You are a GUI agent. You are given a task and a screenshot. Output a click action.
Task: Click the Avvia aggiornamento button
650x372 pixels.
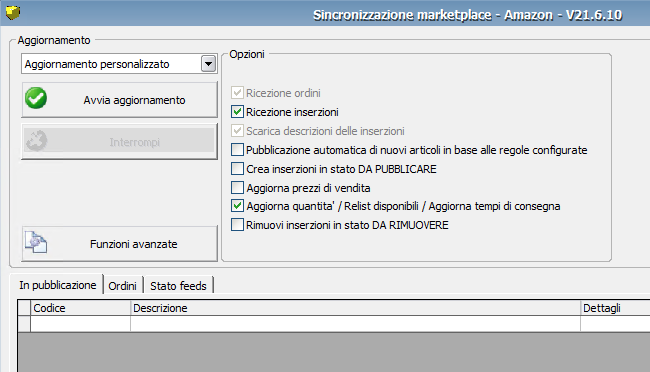(x=119, y=100)
